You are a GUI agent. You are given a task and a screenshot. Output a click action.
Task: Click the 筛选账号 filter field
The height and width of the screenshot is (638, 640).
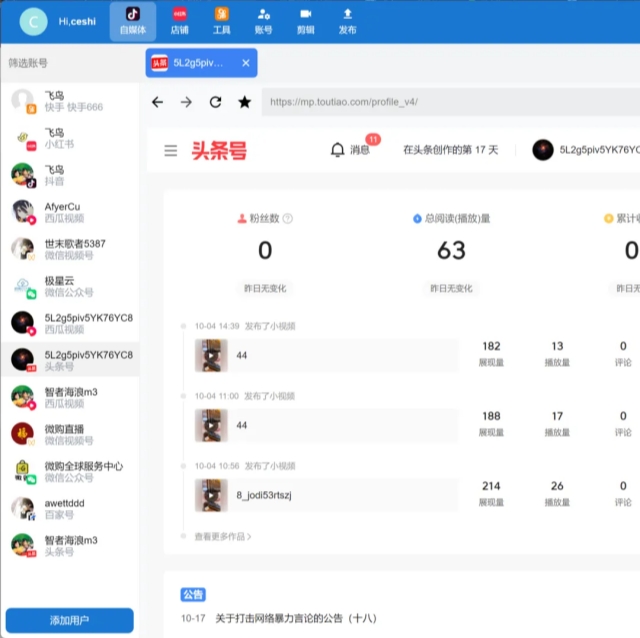(69, 63)
